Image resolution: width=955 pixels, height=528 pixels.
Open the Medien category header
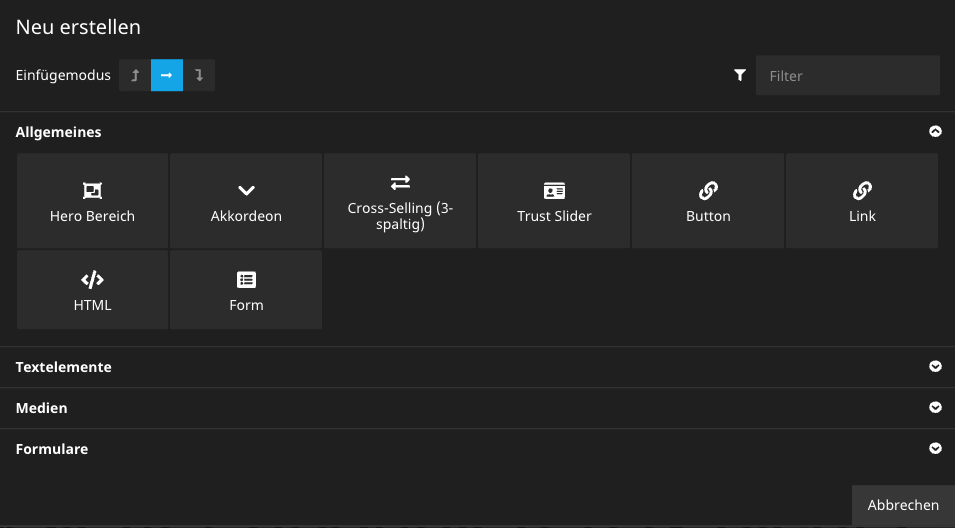tap(42, 408)
